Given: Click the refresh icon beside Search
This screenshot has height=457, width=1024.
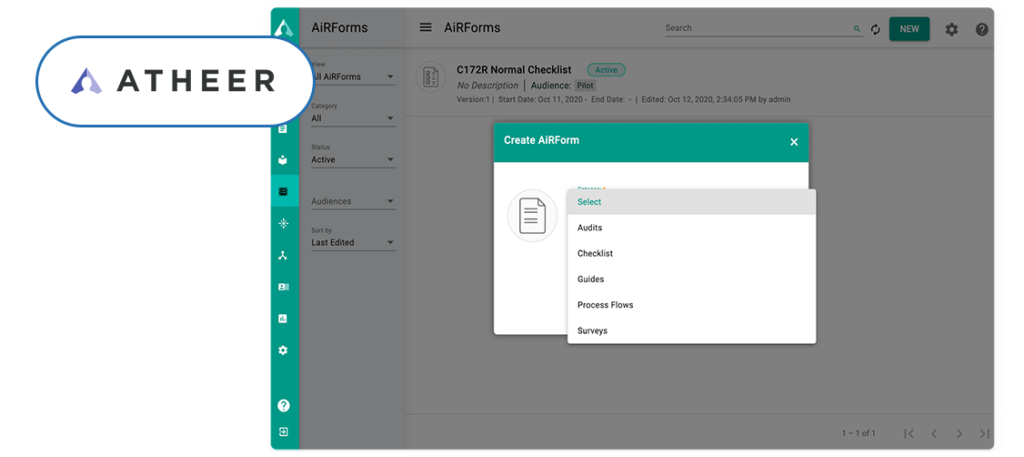Looking at the screenshot, I should pos(875,29).
